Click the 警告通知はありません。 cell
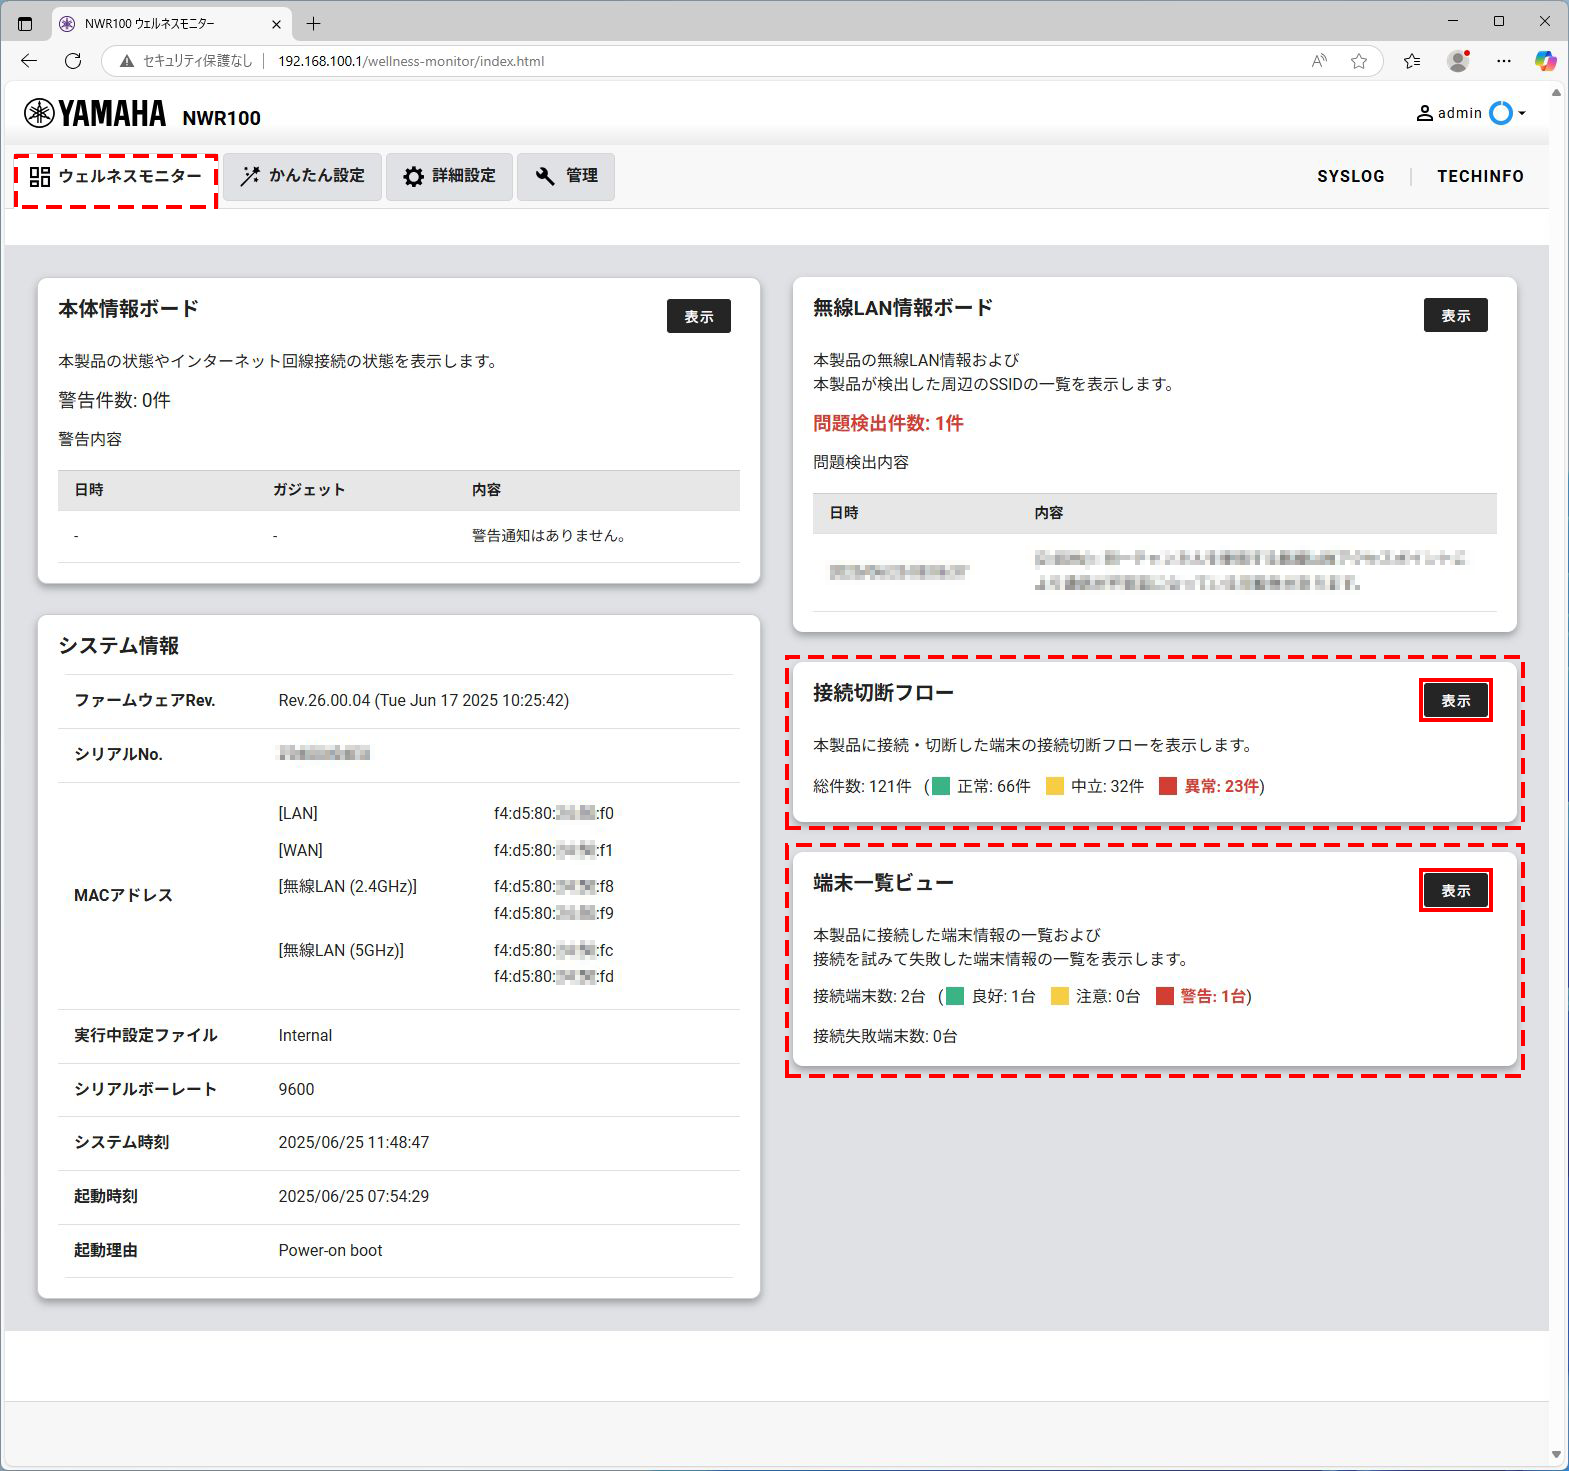Screen dimensions: 1569x1471 [551, 536]
